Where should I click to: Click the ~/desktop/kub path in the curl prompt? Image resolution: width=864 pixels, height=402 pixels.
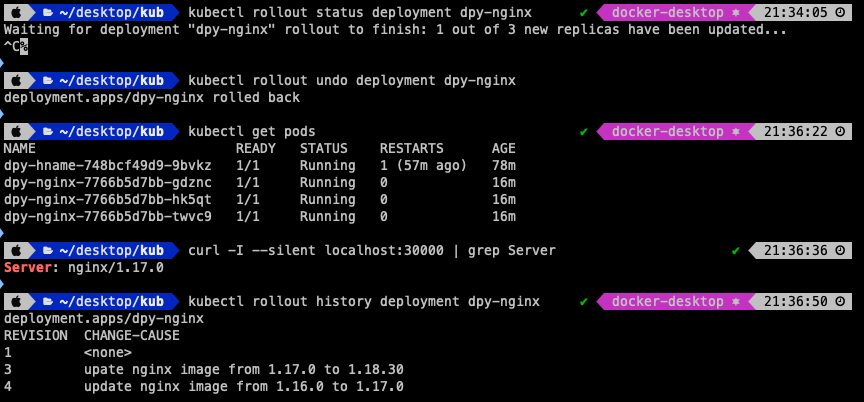pyautogui.click(x=111, y=251)
